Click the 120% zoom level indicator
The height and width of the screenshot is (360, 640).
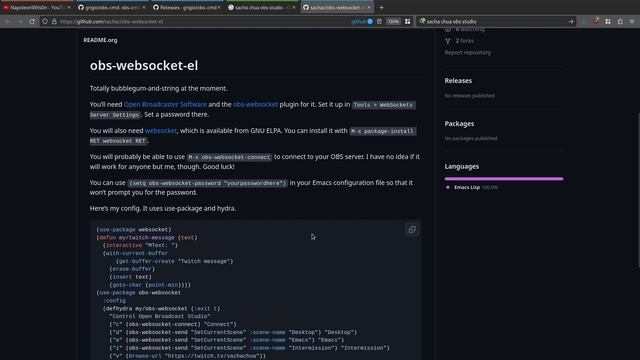pos(393,21)
